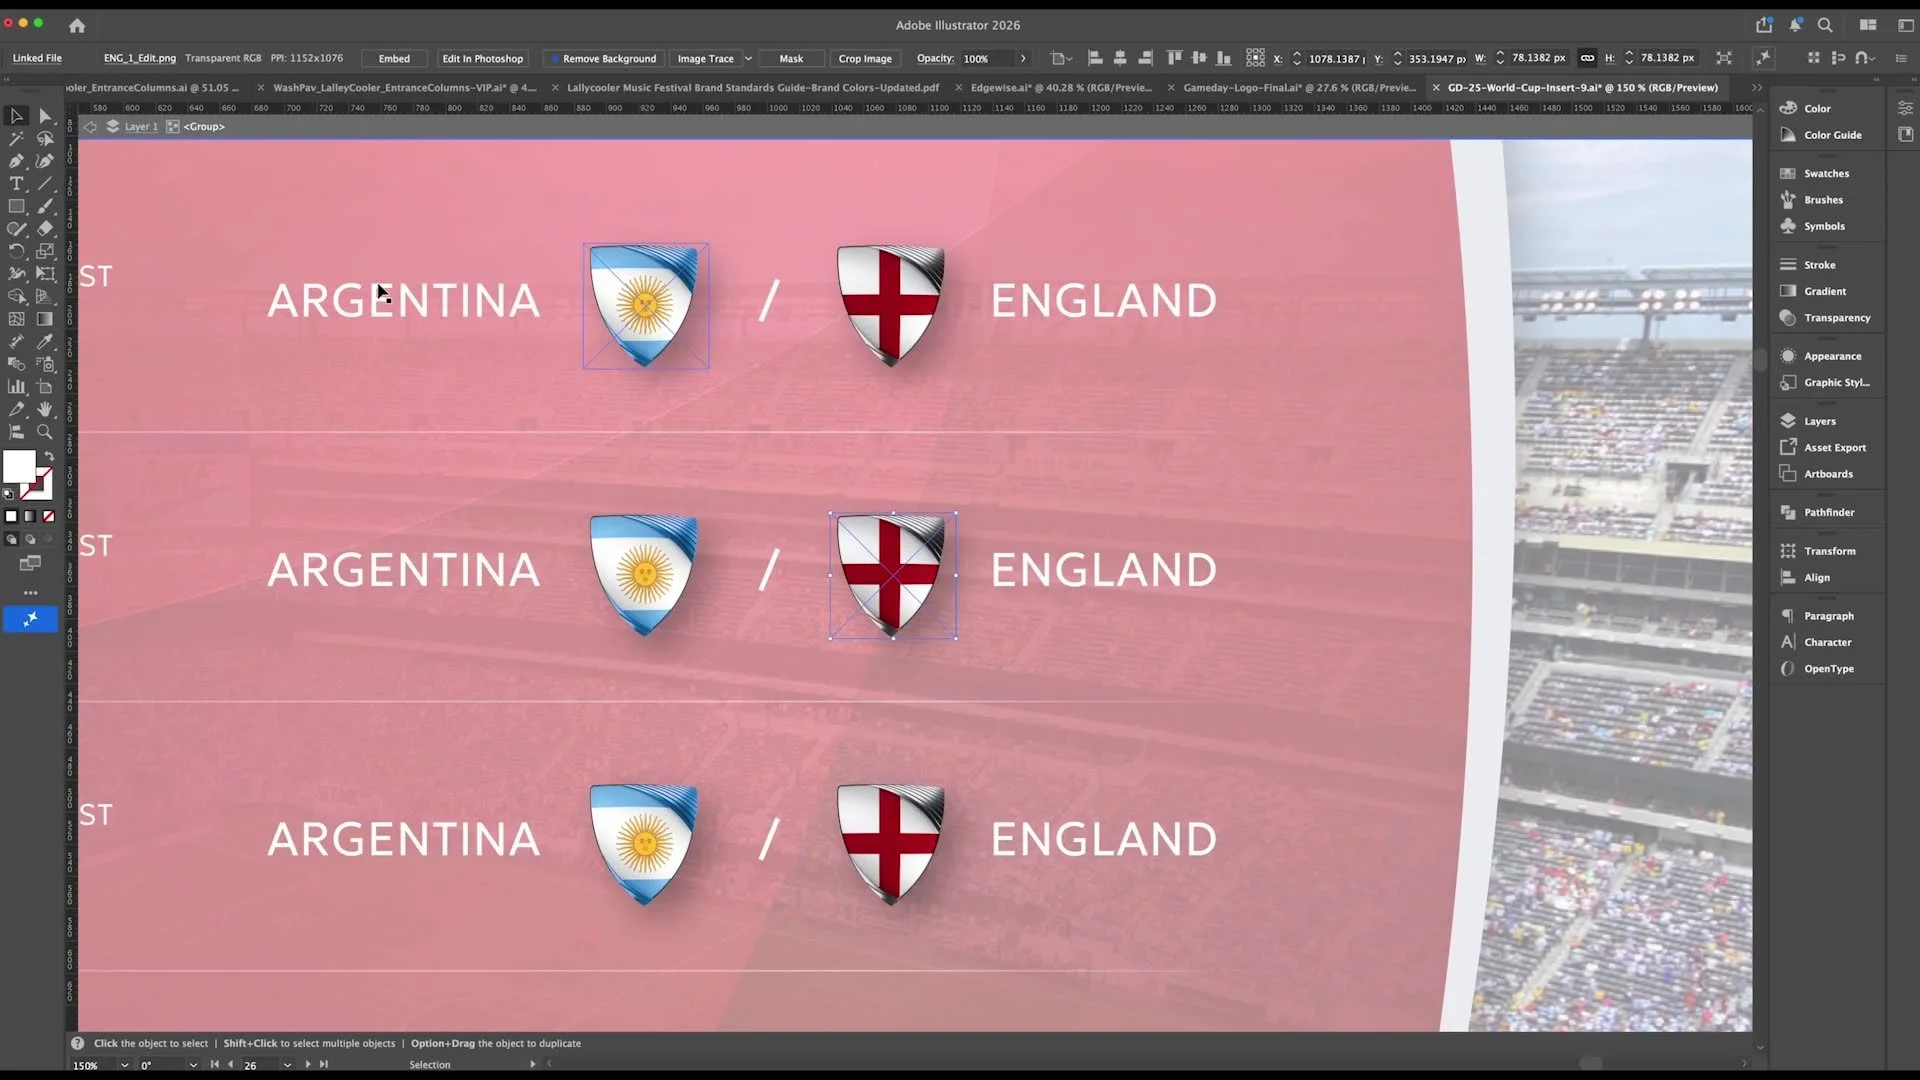Viewport: 1920px width, 1080px height.
Task: Select the GD-25-World-Cup-Insert-9.ai tab
Action: [1583, 87]
